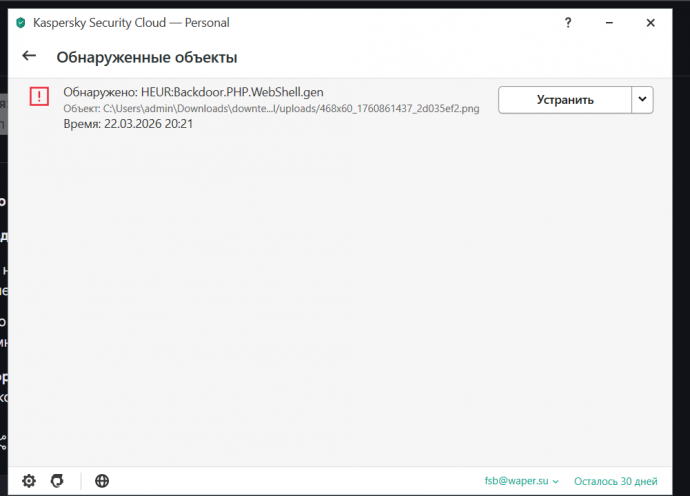
Task: Open settings via the gear icon
Action: pyautogui.click(x=29, y=481)
